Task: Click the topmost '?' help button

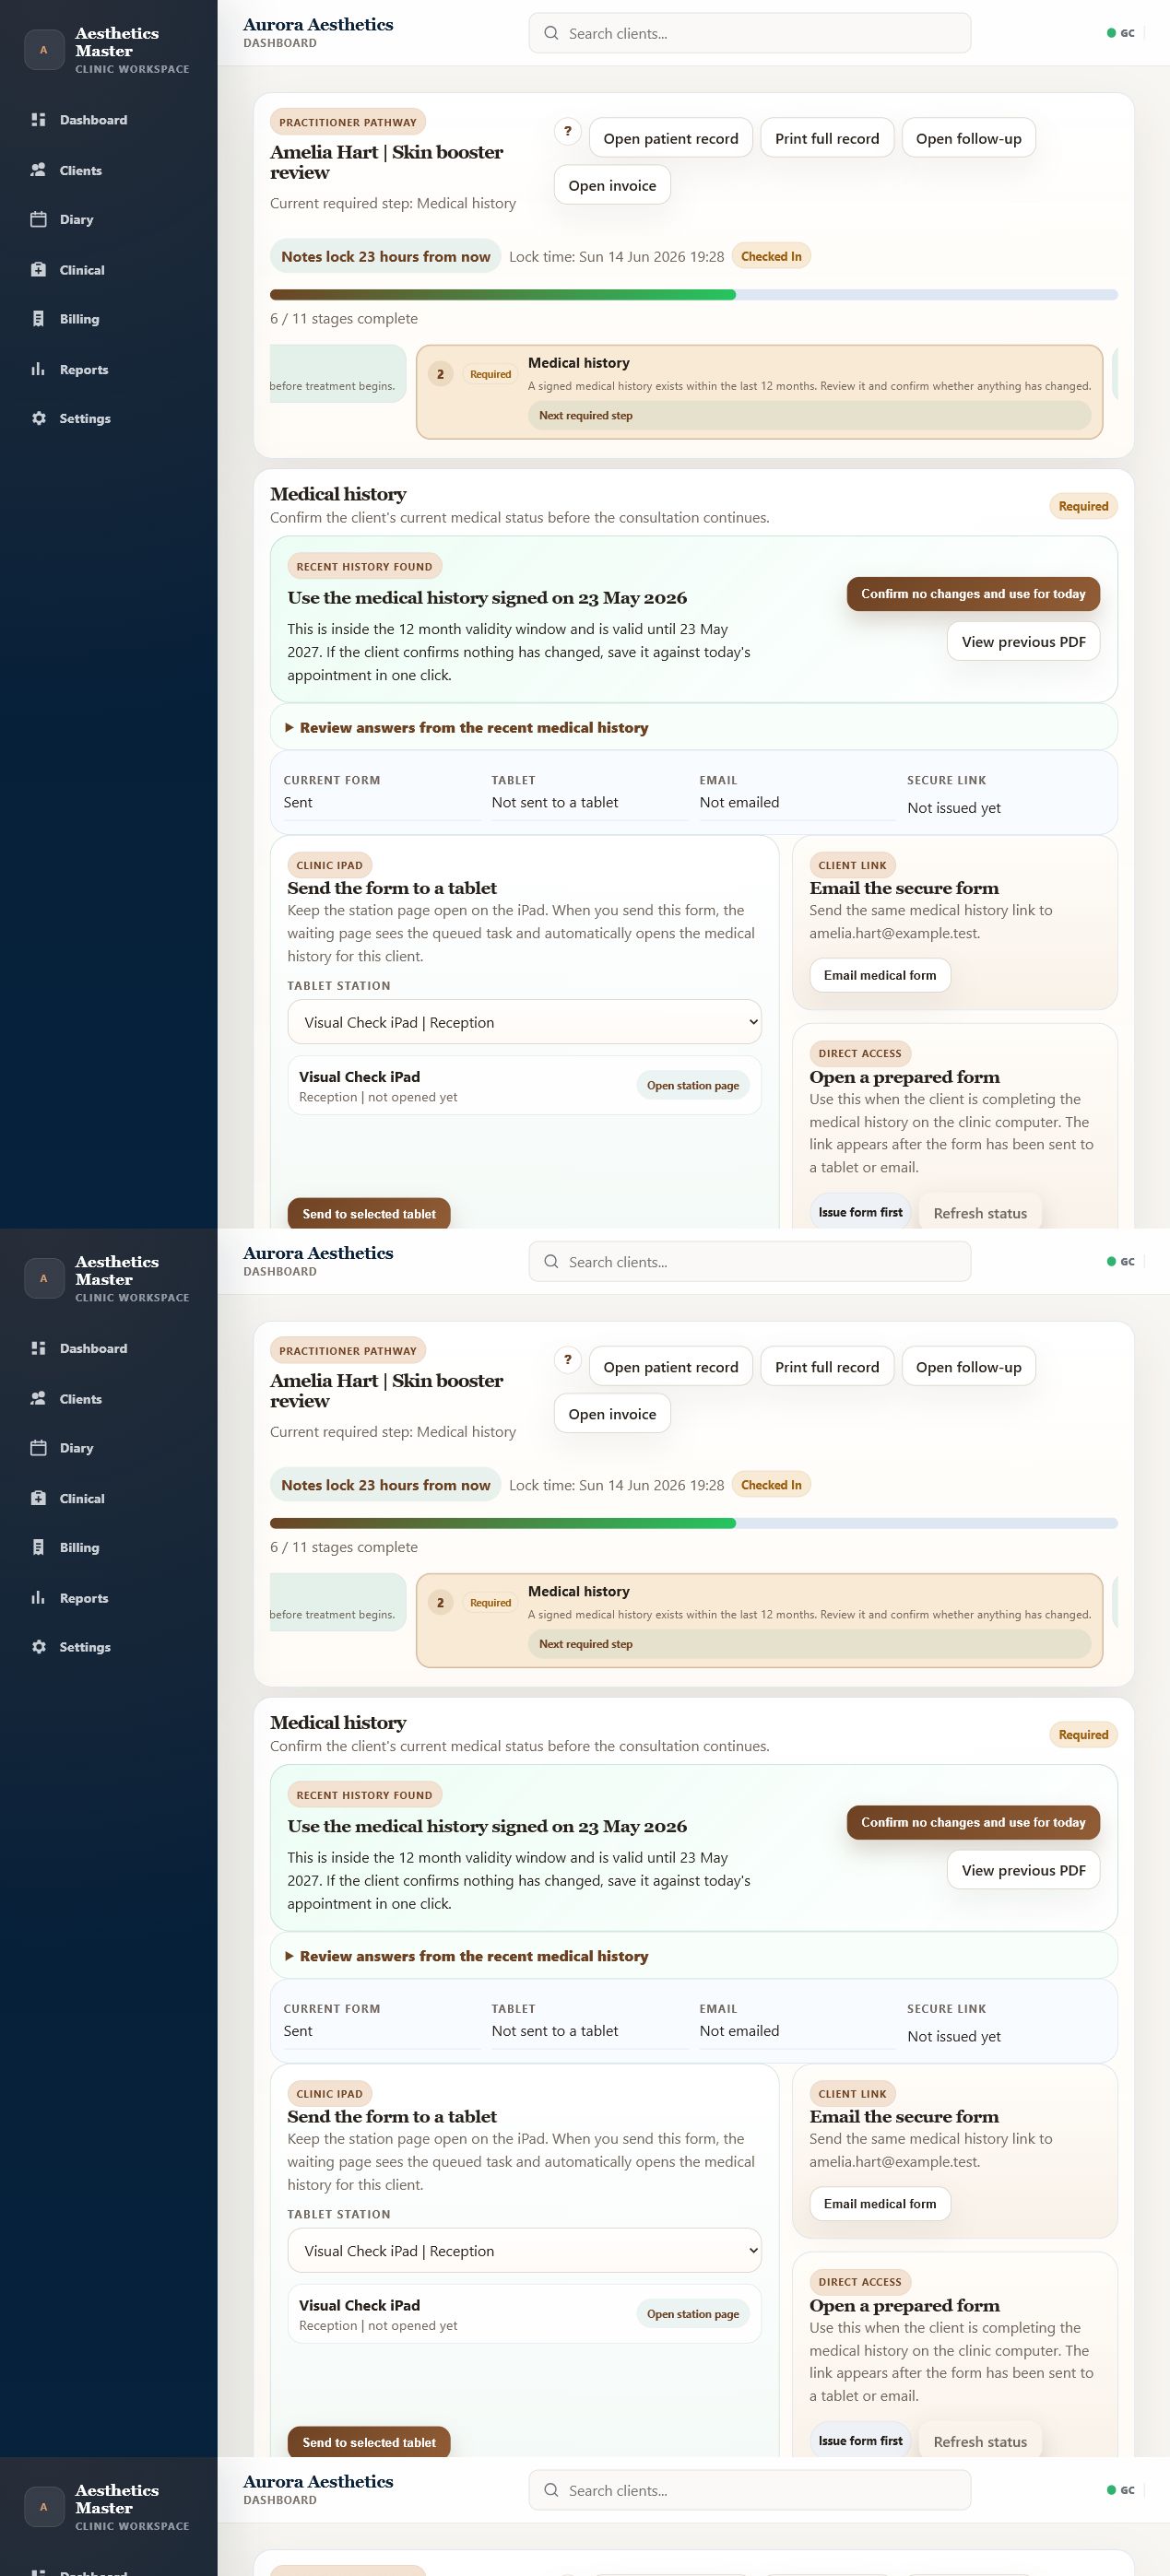Action: (568, 131)
